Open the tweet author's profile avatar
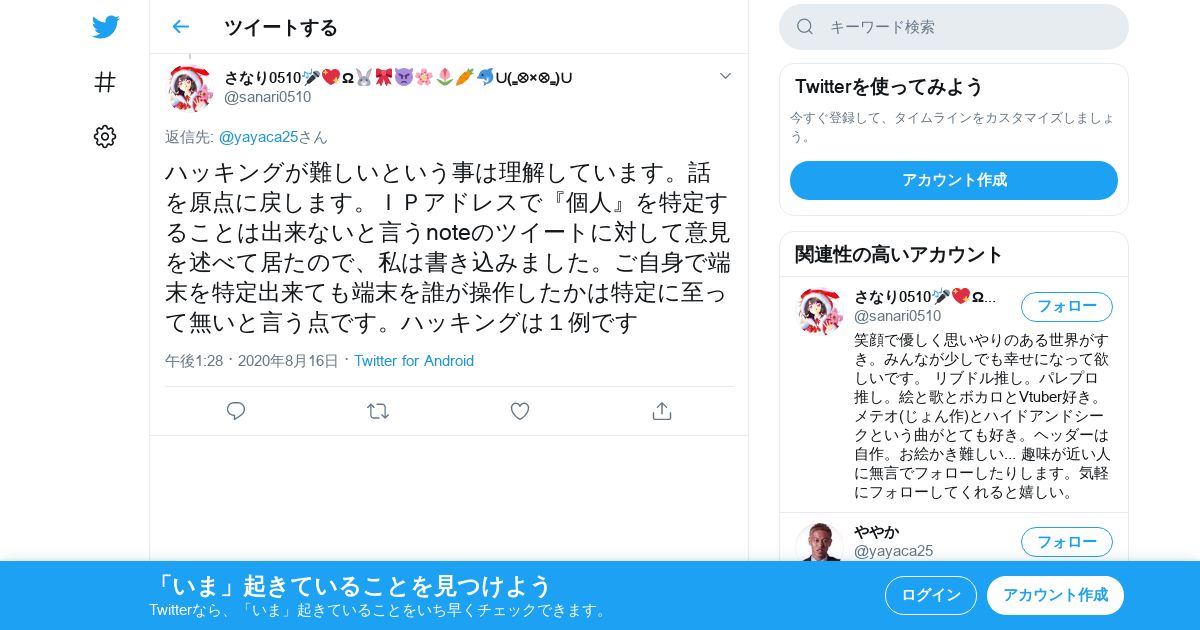Viewport: 1200px width, 630px height. [x=189, y=89]
